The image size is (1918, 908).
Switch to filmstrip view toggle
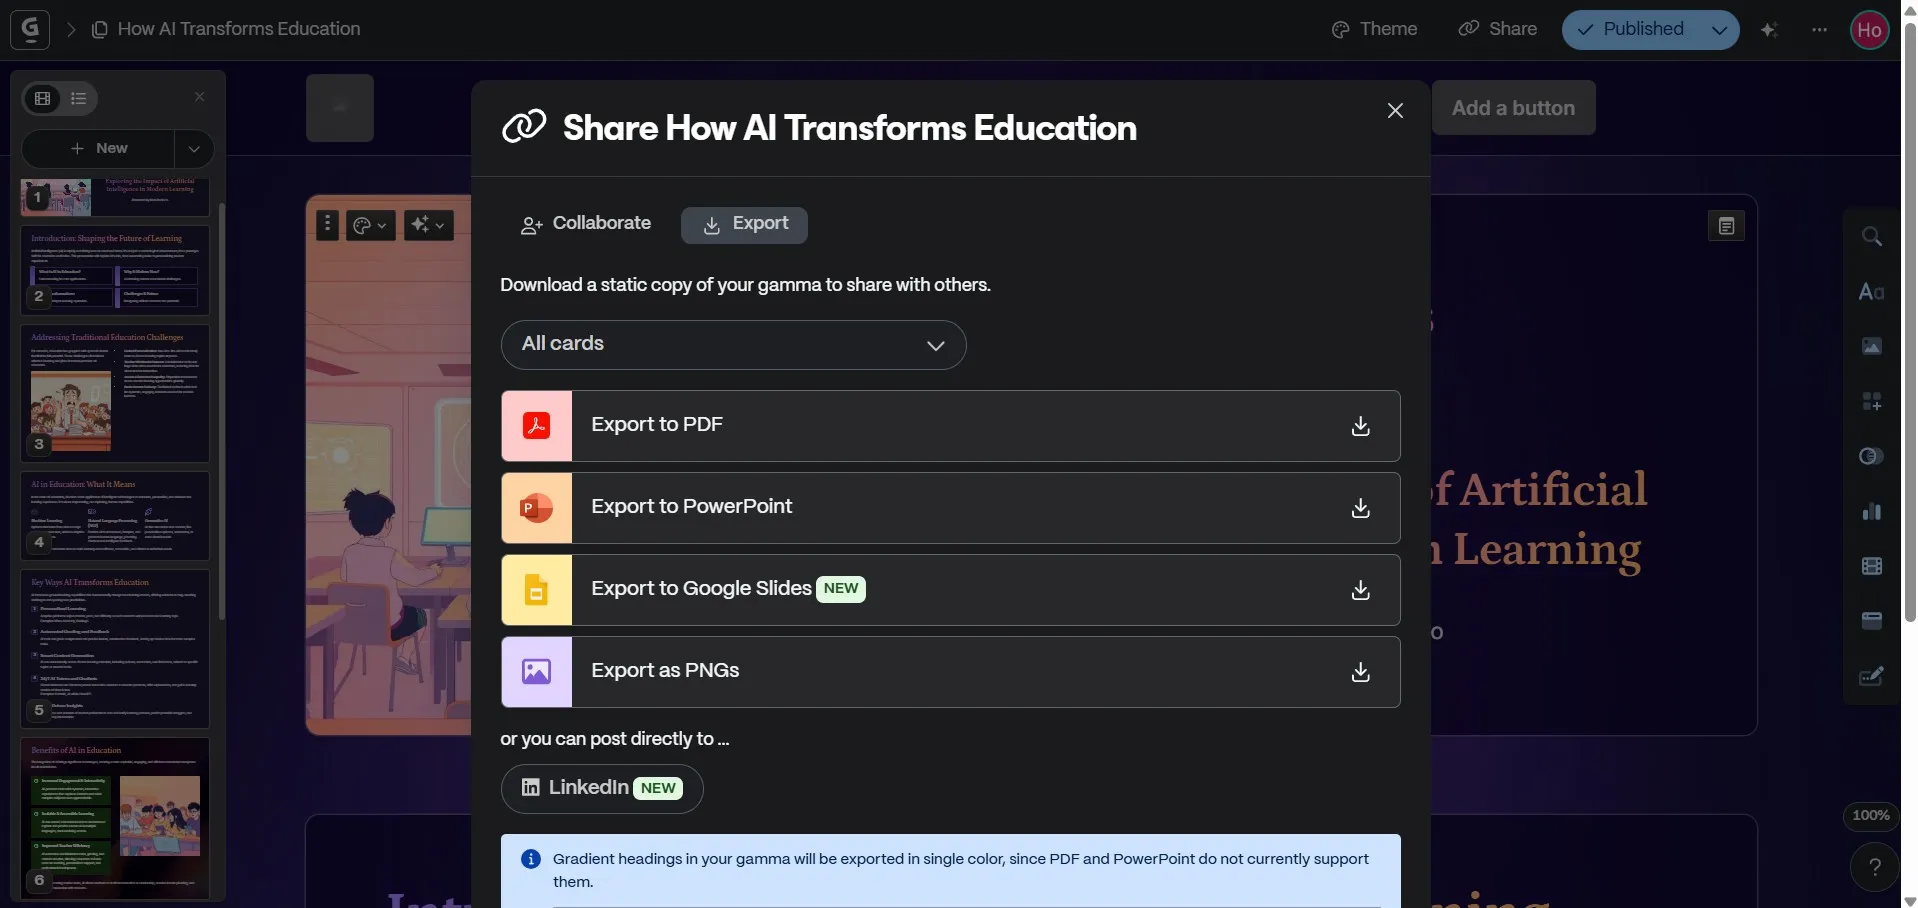tap(43, 98)
